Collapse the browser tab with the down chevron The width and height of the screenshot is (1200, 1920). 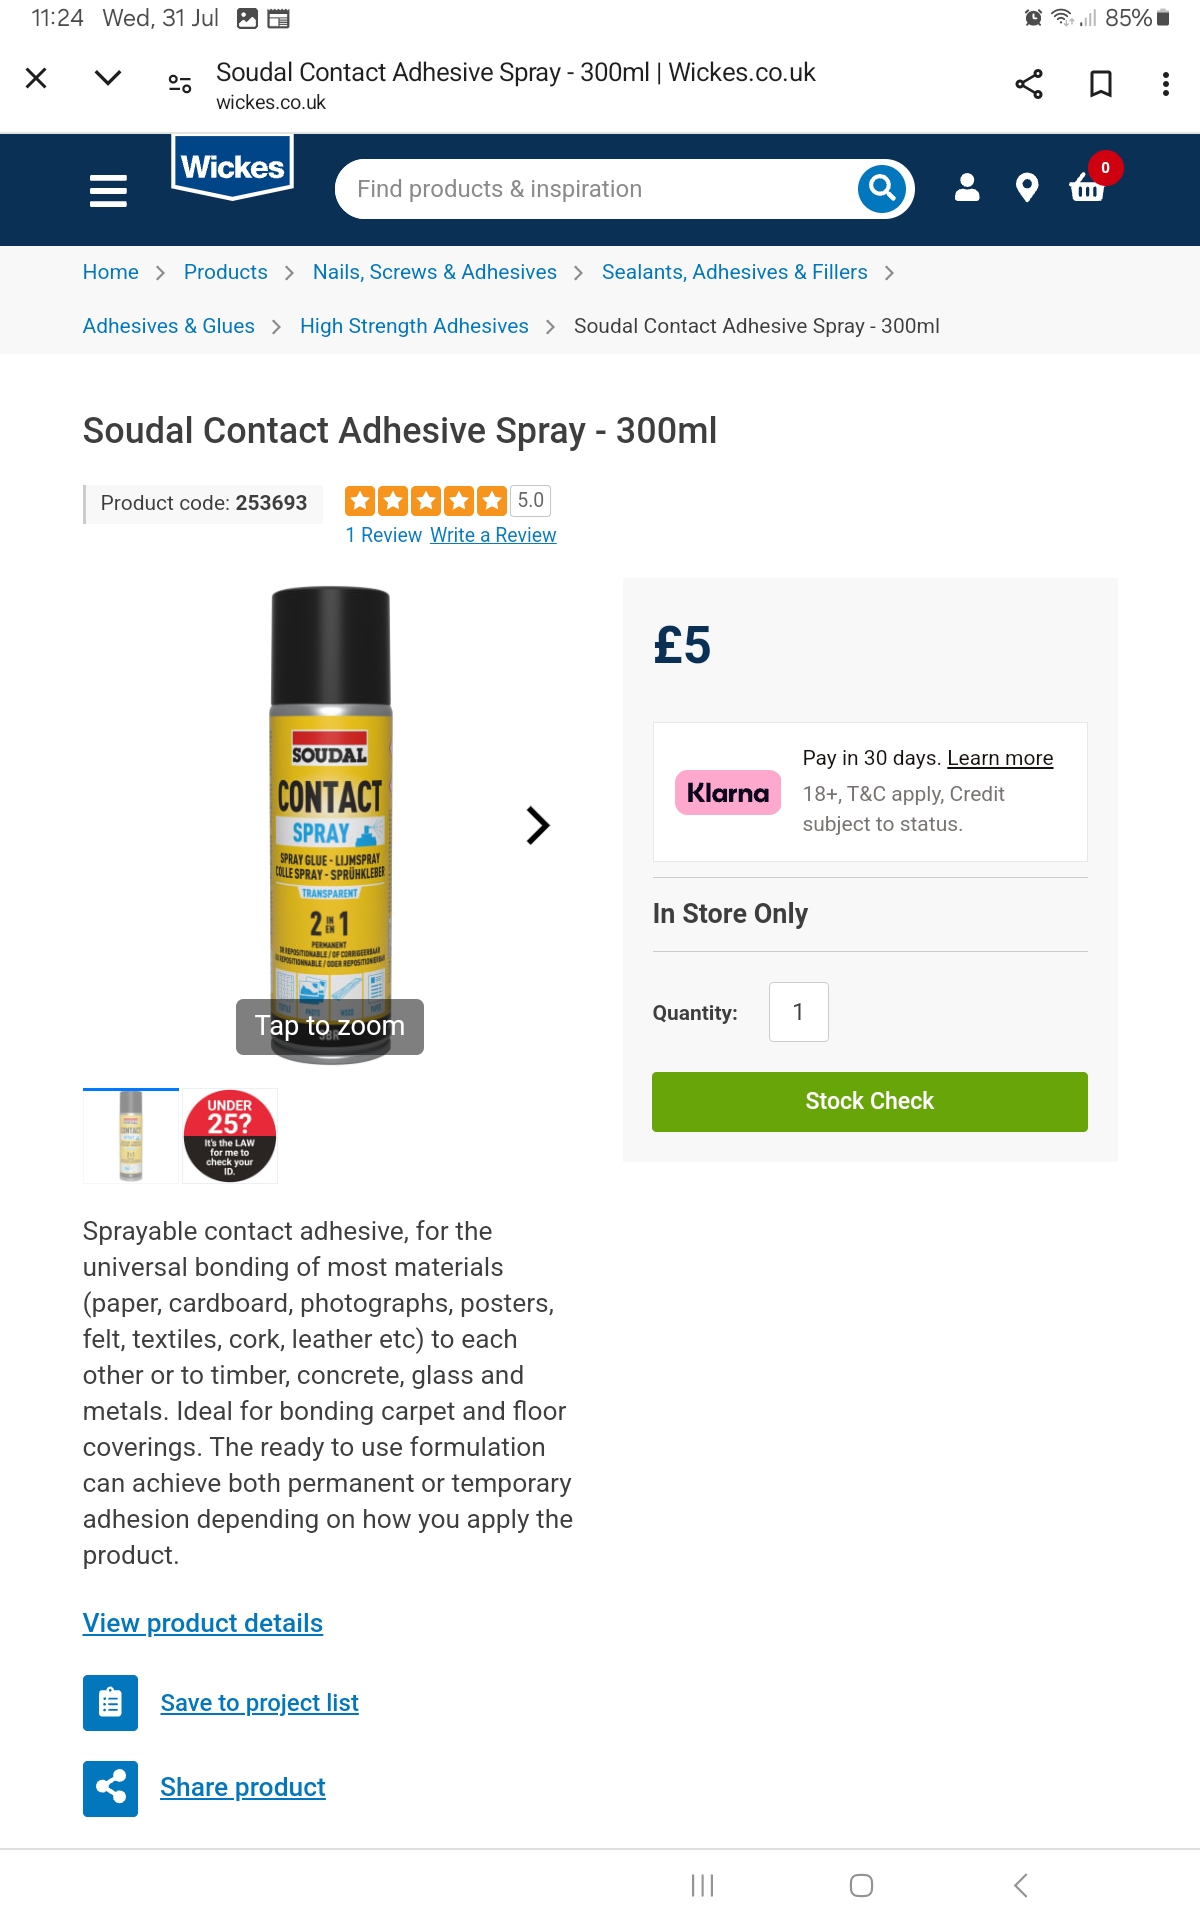(x=108, y=78)
